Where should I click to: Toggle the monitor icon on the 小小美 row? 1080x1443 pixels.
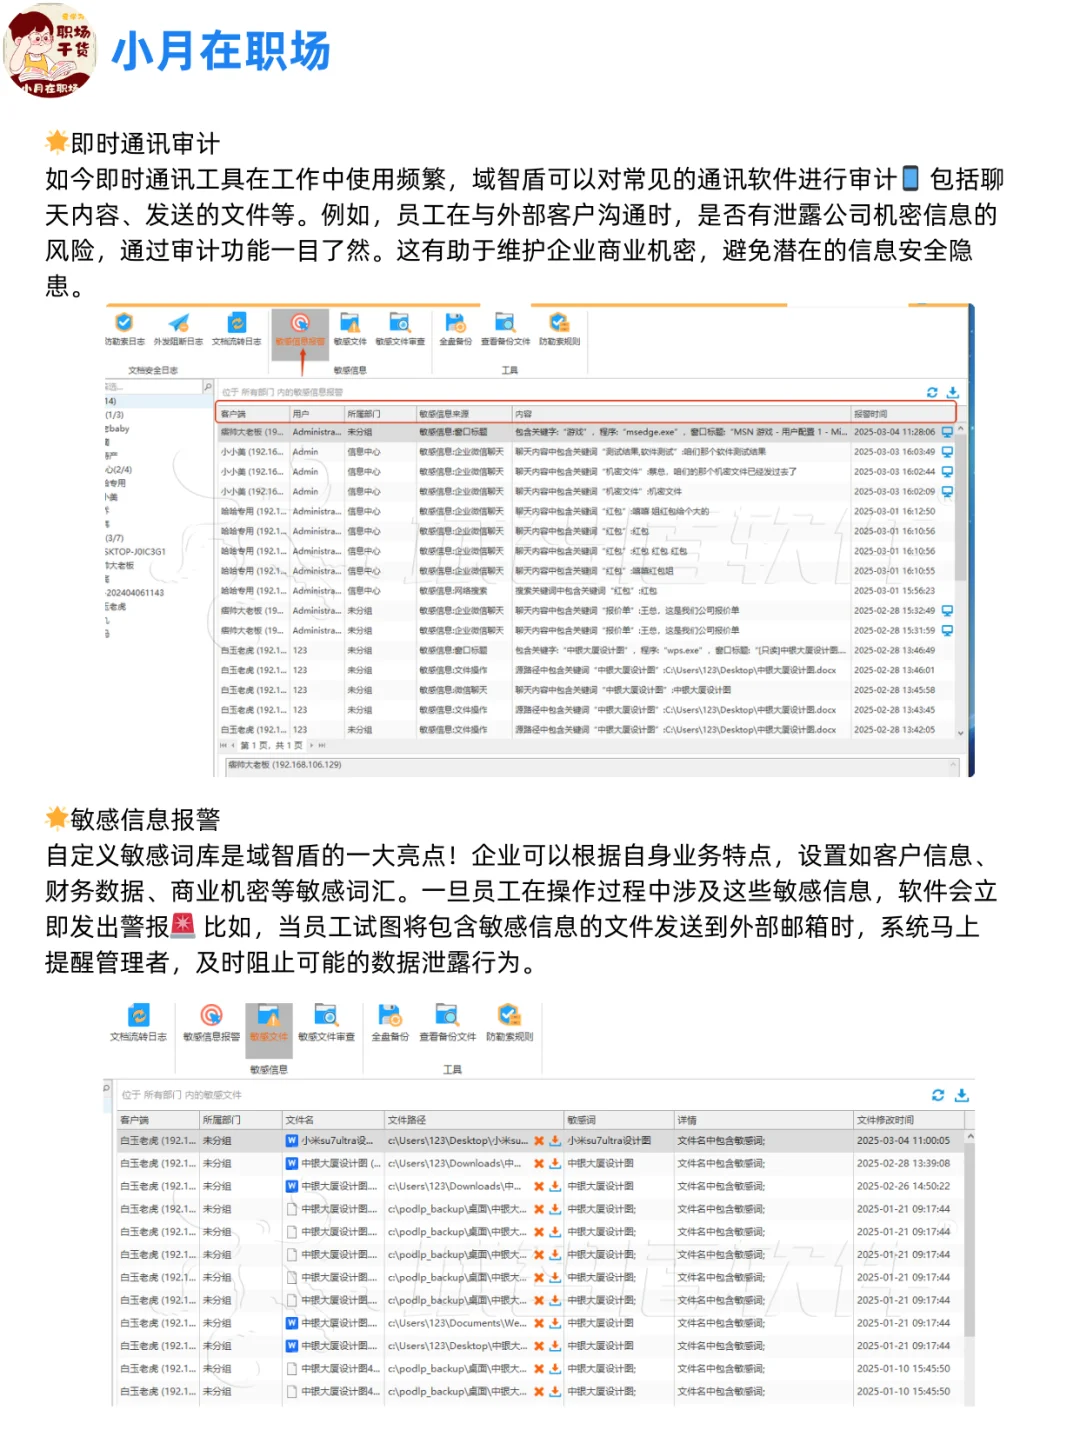tap(948, 452)
